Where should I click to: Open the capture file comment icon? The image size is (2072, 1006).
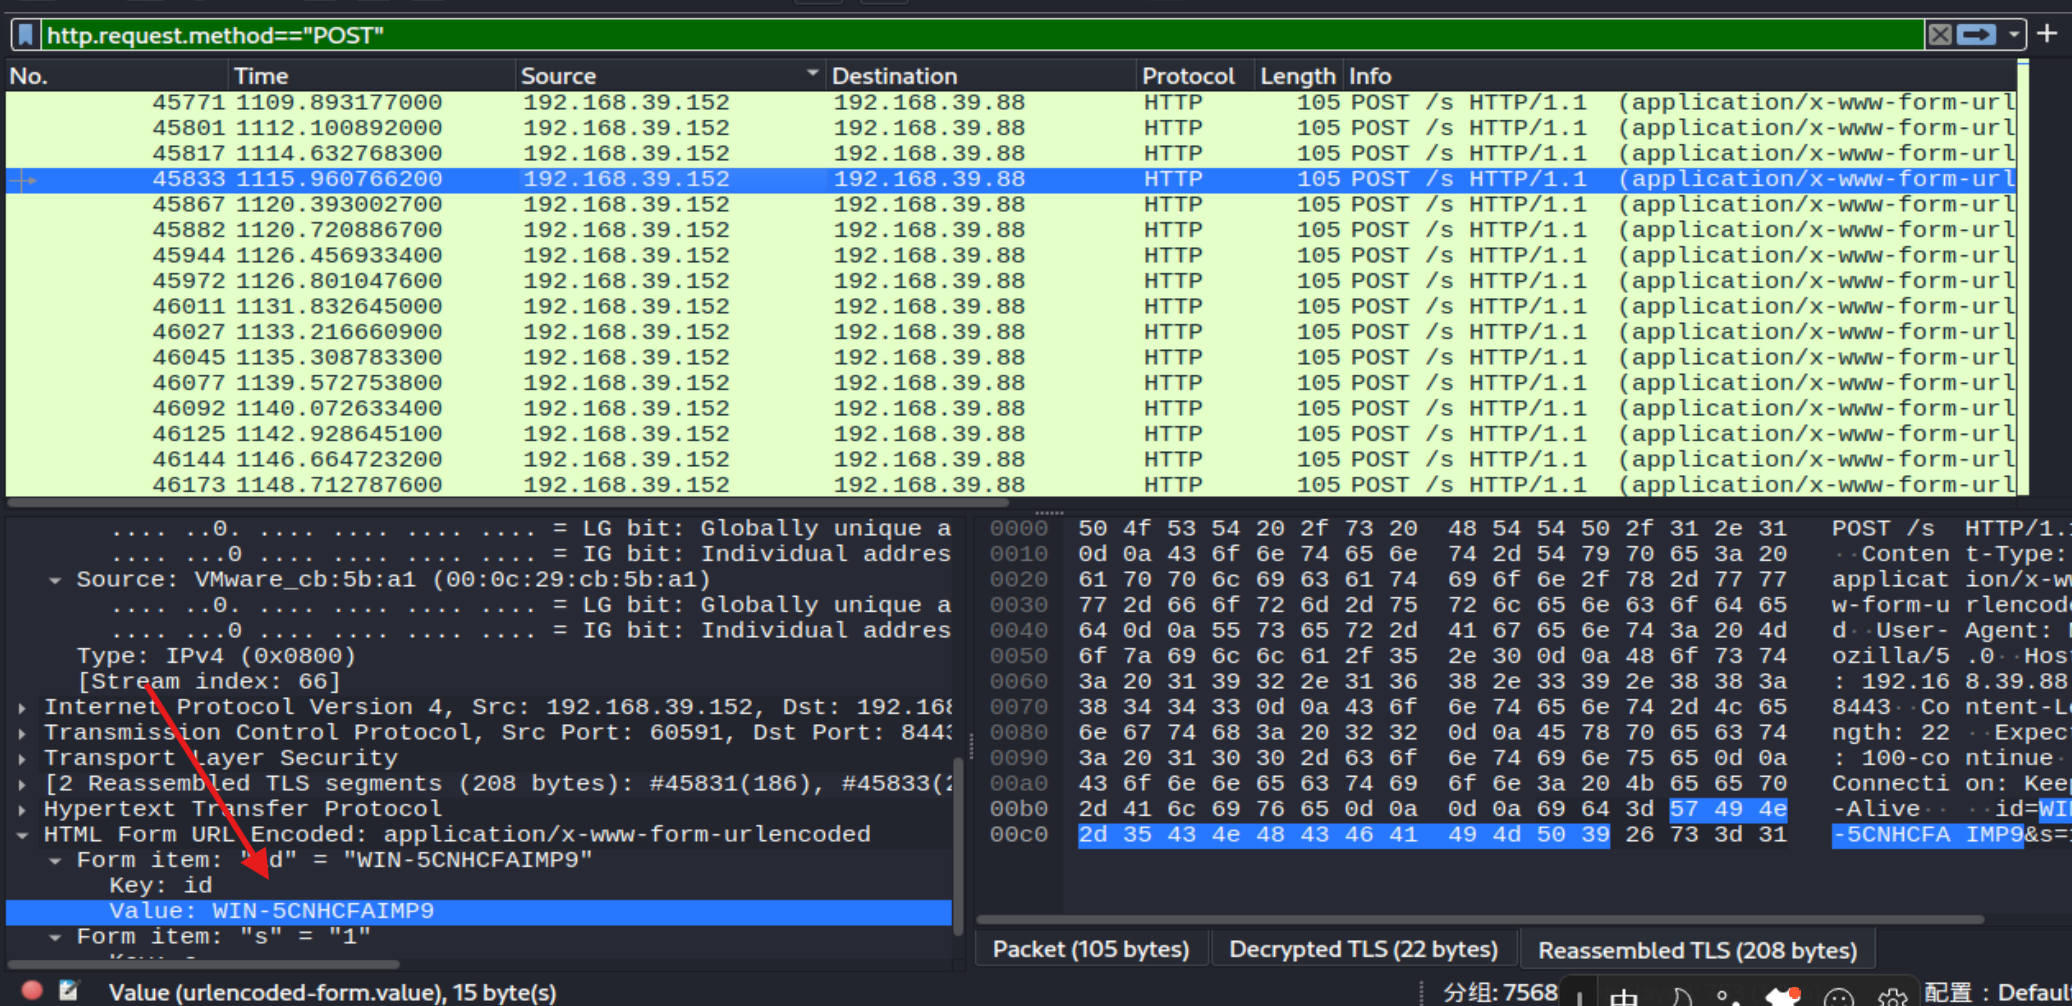pyautogui.click(x=68, y=990)
